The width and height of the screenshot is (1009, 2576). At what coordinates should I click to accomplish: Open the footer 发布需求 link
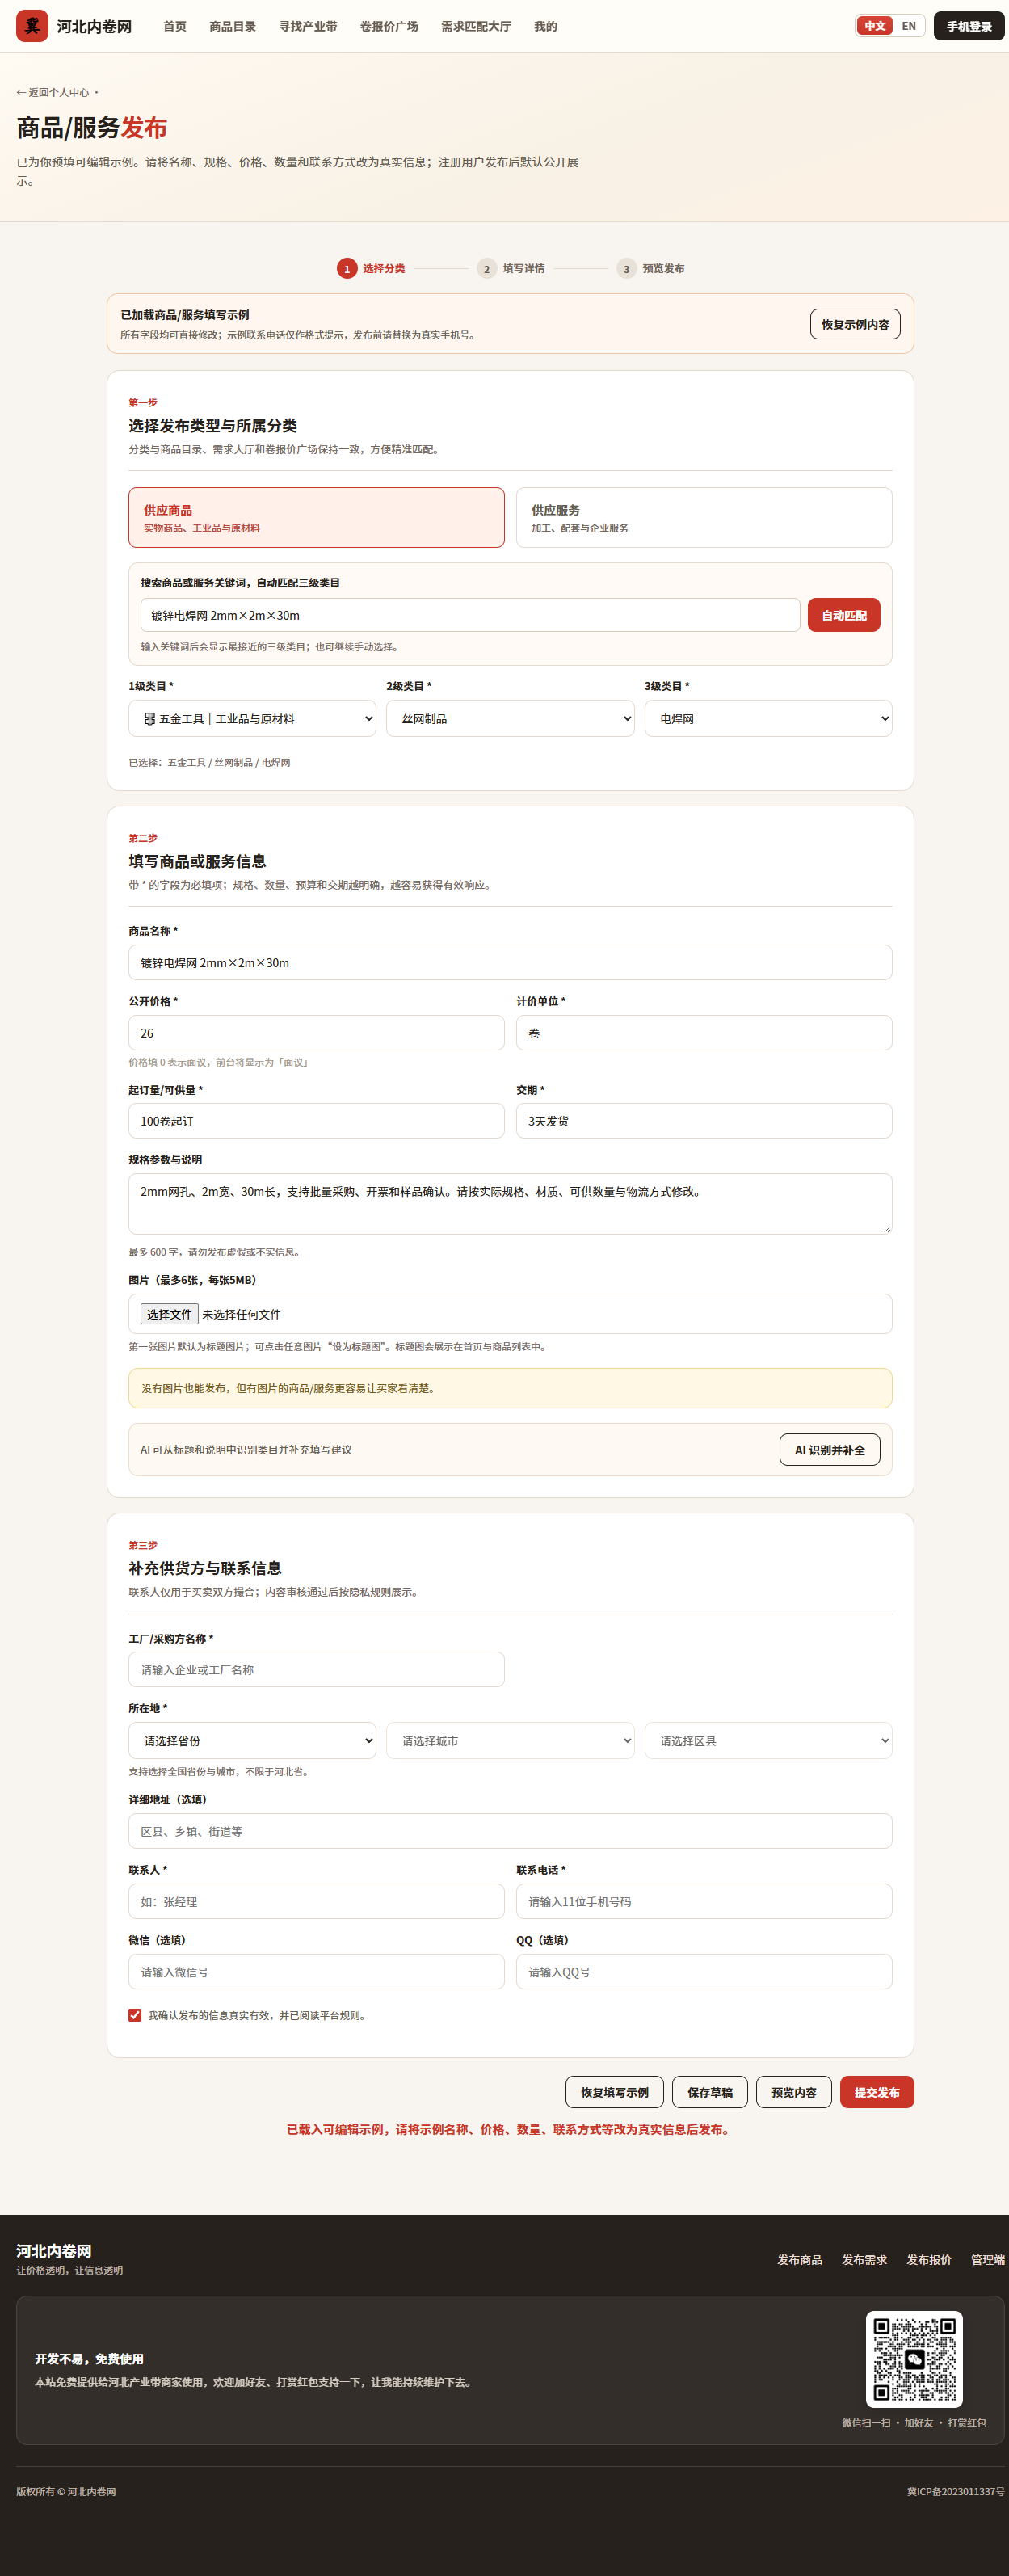click(864, 2259)
